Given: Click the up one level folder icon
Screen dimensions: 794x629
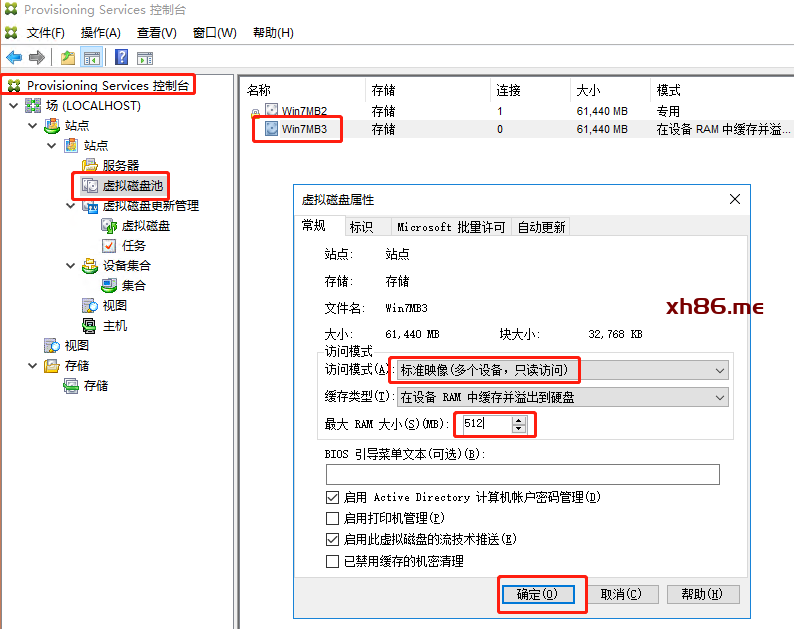Looking at the screenshot, I should point(68,58).
